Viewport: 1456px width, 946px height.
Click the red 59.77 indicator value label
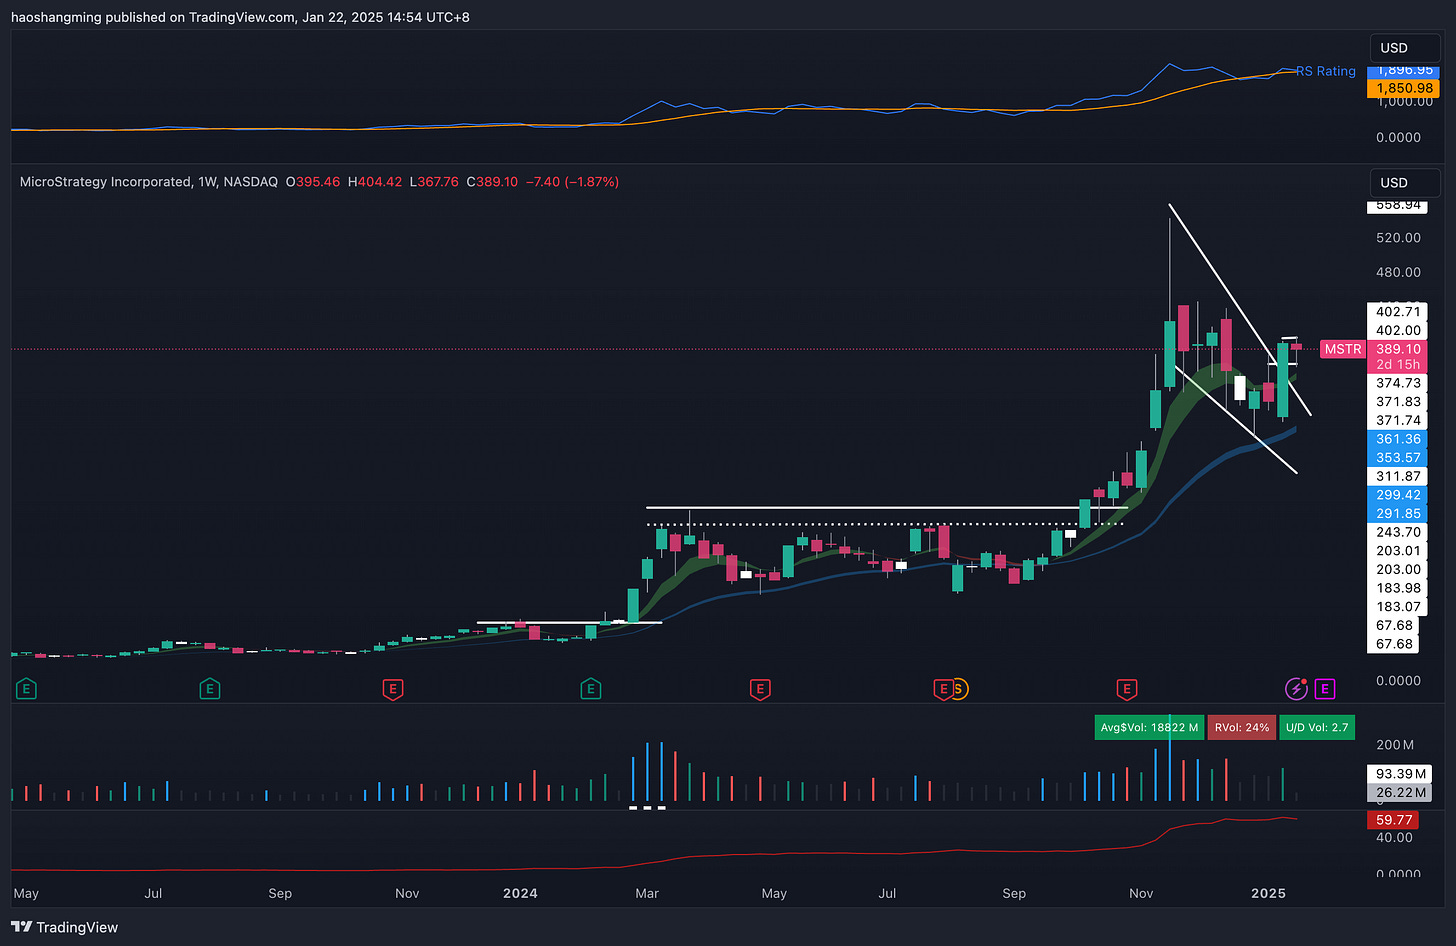(1394, 820)
